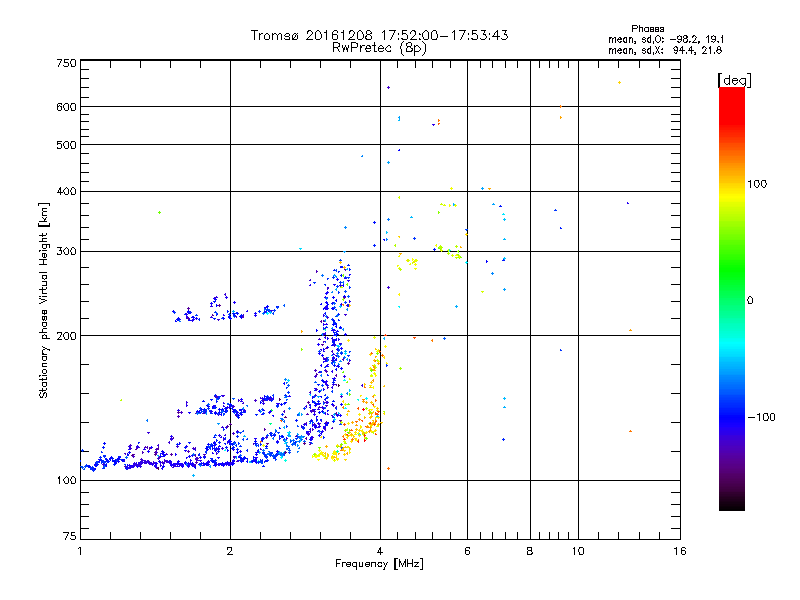Image resolution: width=800 pixels, height=600 pixels.
Task: Click the y-axis '400' tick label
Action: coord(66,192)
